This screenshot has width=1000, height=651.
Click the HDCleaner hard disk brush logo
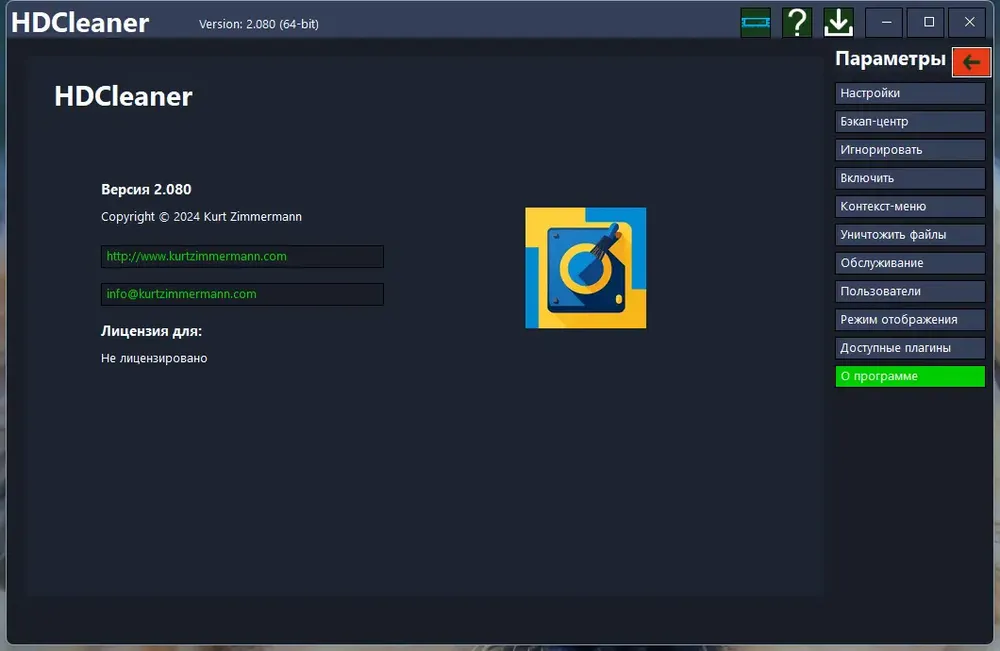point(585,268)
